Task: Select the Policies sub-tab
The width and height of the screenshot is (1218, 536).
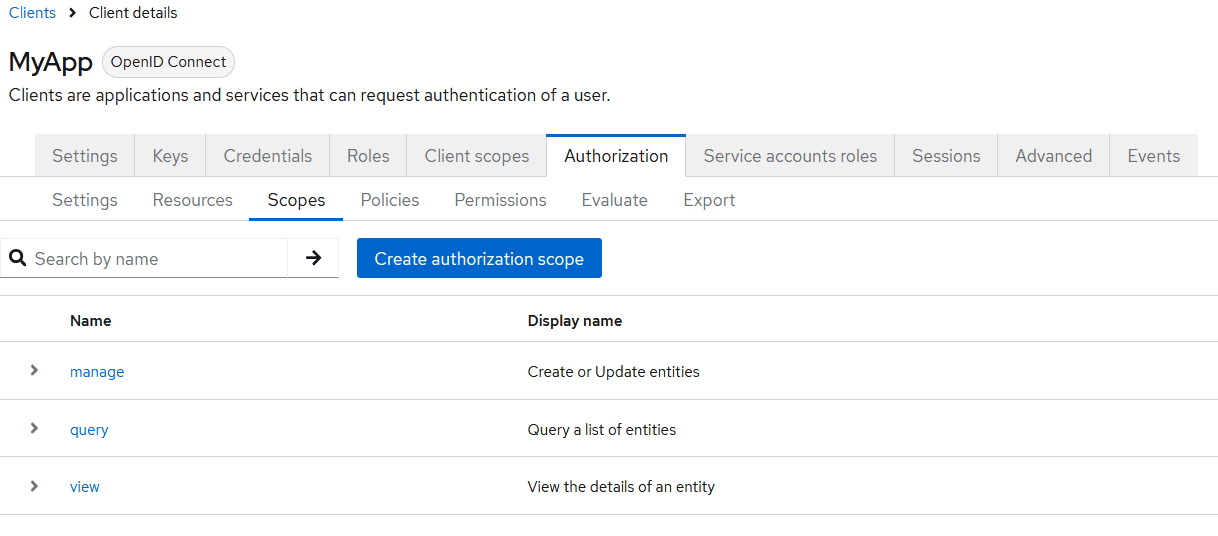Action: click(x=389, y=200)
